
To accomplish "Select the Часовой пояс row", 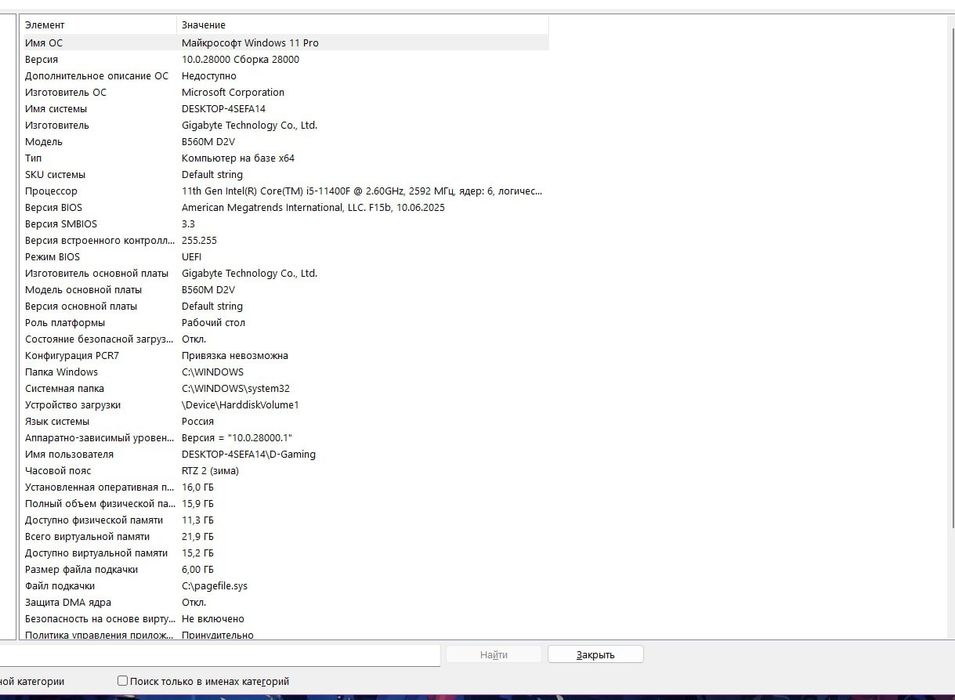I will click(284, 470).
